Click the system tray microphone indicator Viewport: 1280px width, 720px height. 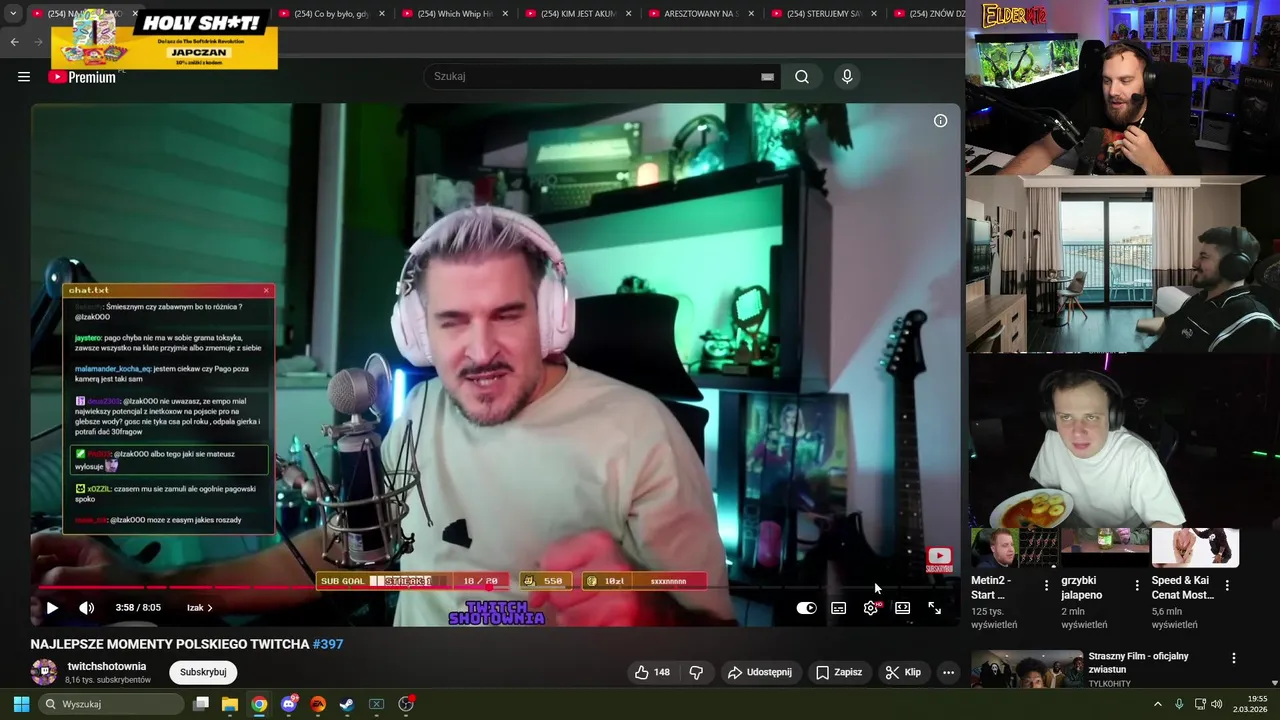tap(1179, 704)
